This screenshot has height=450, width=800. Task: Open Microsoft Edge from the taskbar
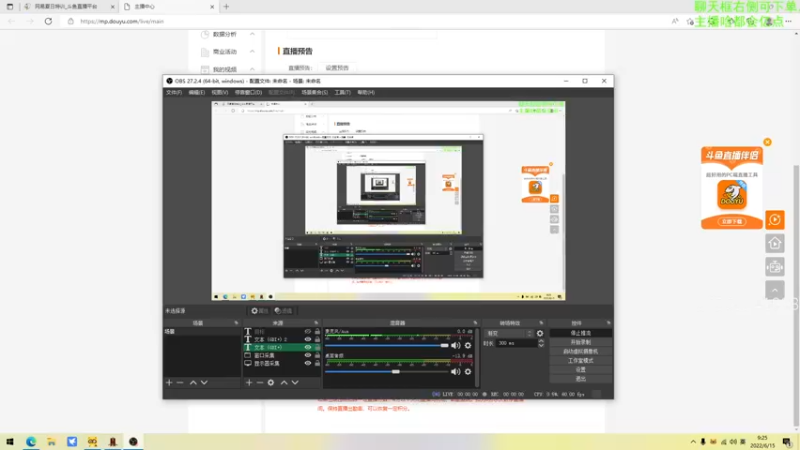31,441
